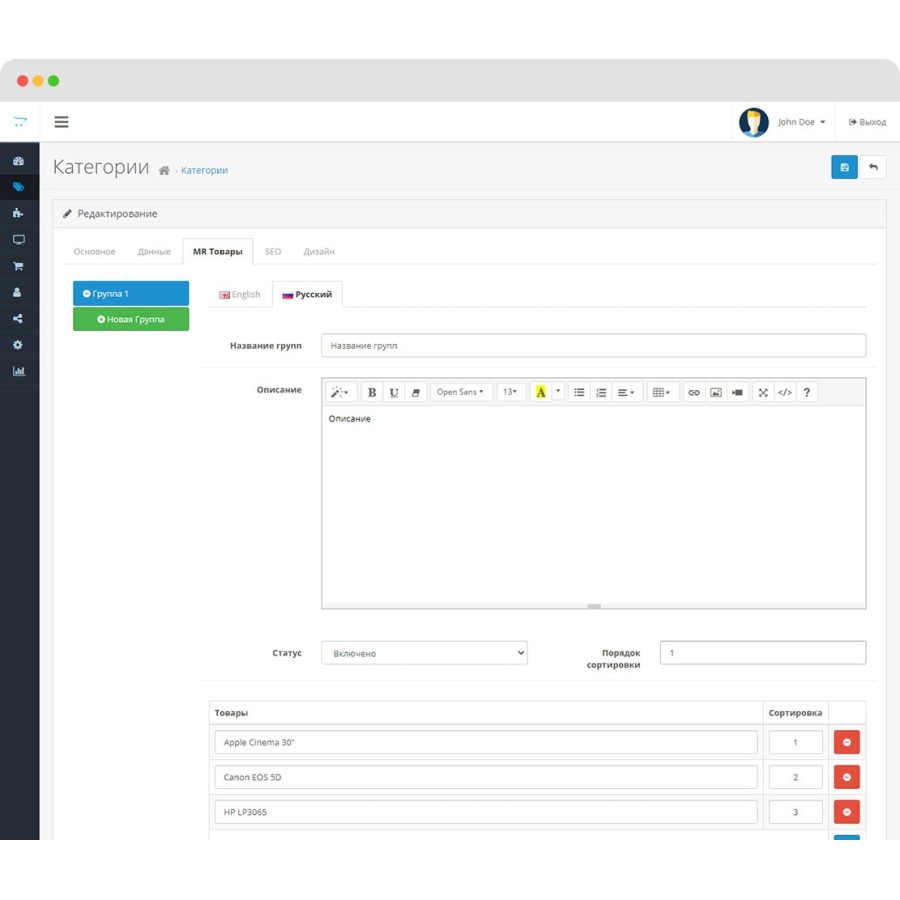Switch to the Дизайн tab
The width and height of the screenshot is (900, 900).
pyautogui.click(x=319, y=251)
